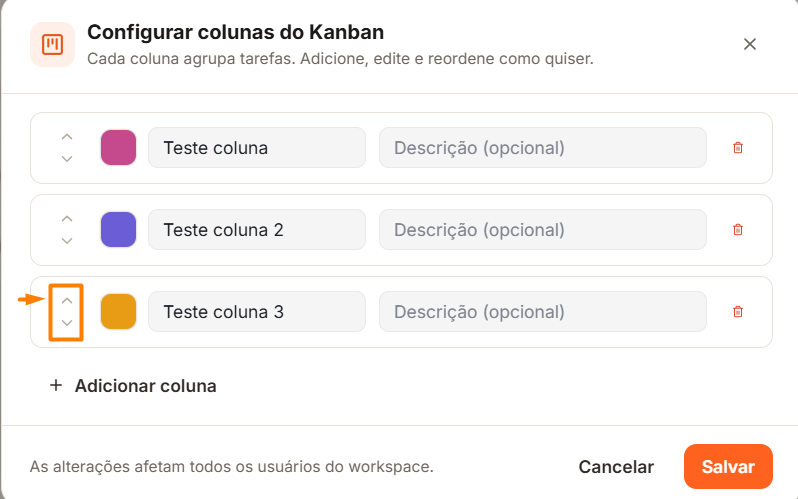Move Teste coluna row up arrow
The height and width of the screenshot is (499, 798).
[x=67, y=137]
